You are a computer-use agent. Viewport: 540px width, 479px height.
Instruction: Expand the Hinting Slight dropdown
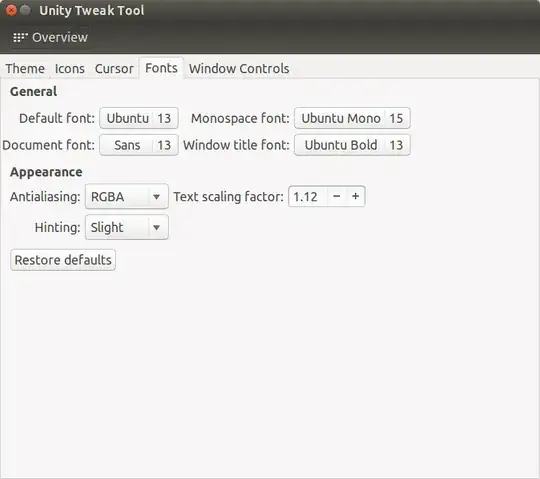pos(127,227)
